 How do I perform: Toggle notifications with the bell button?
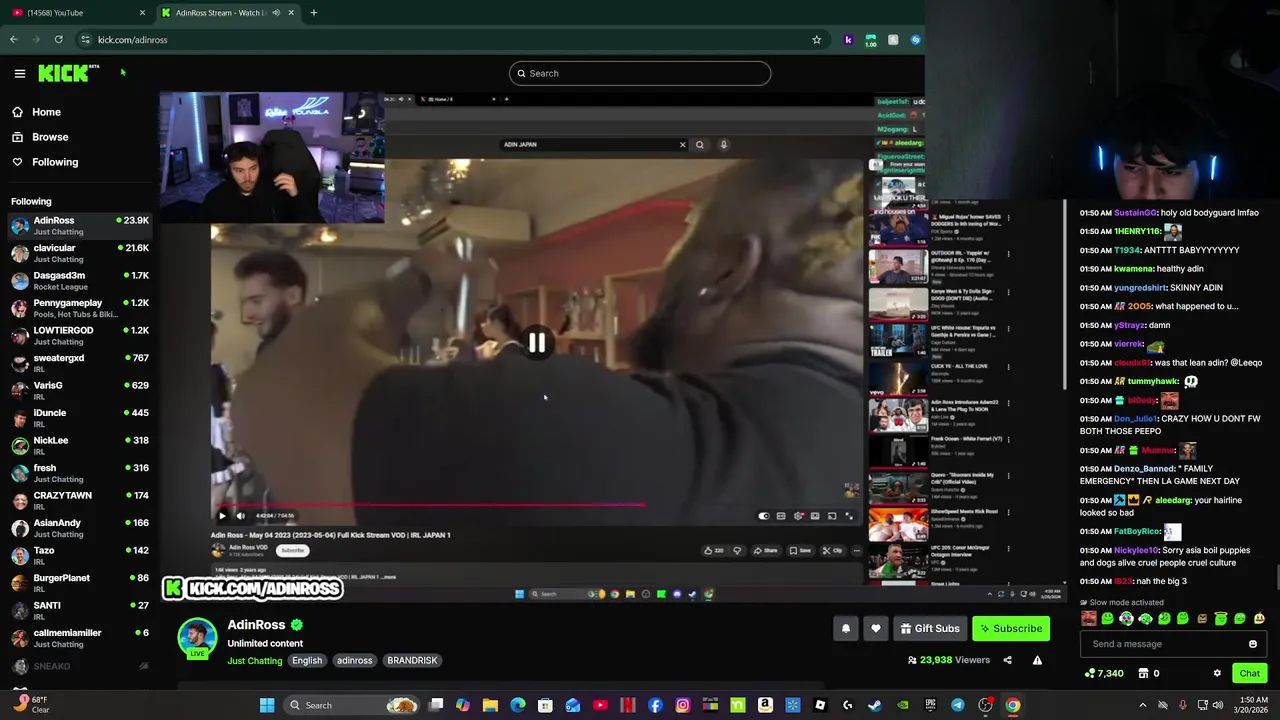click(x=846, y=629)
